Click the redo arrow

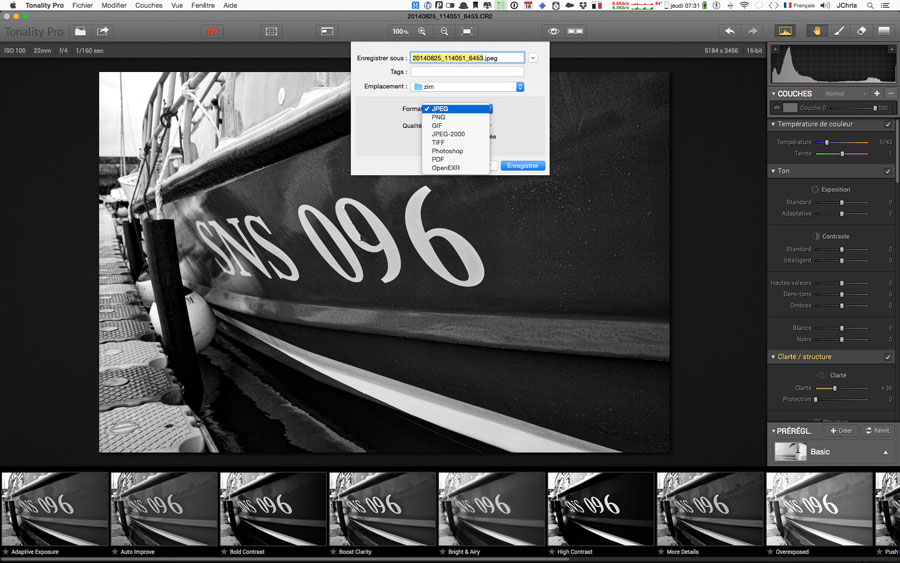coord(752,31)
